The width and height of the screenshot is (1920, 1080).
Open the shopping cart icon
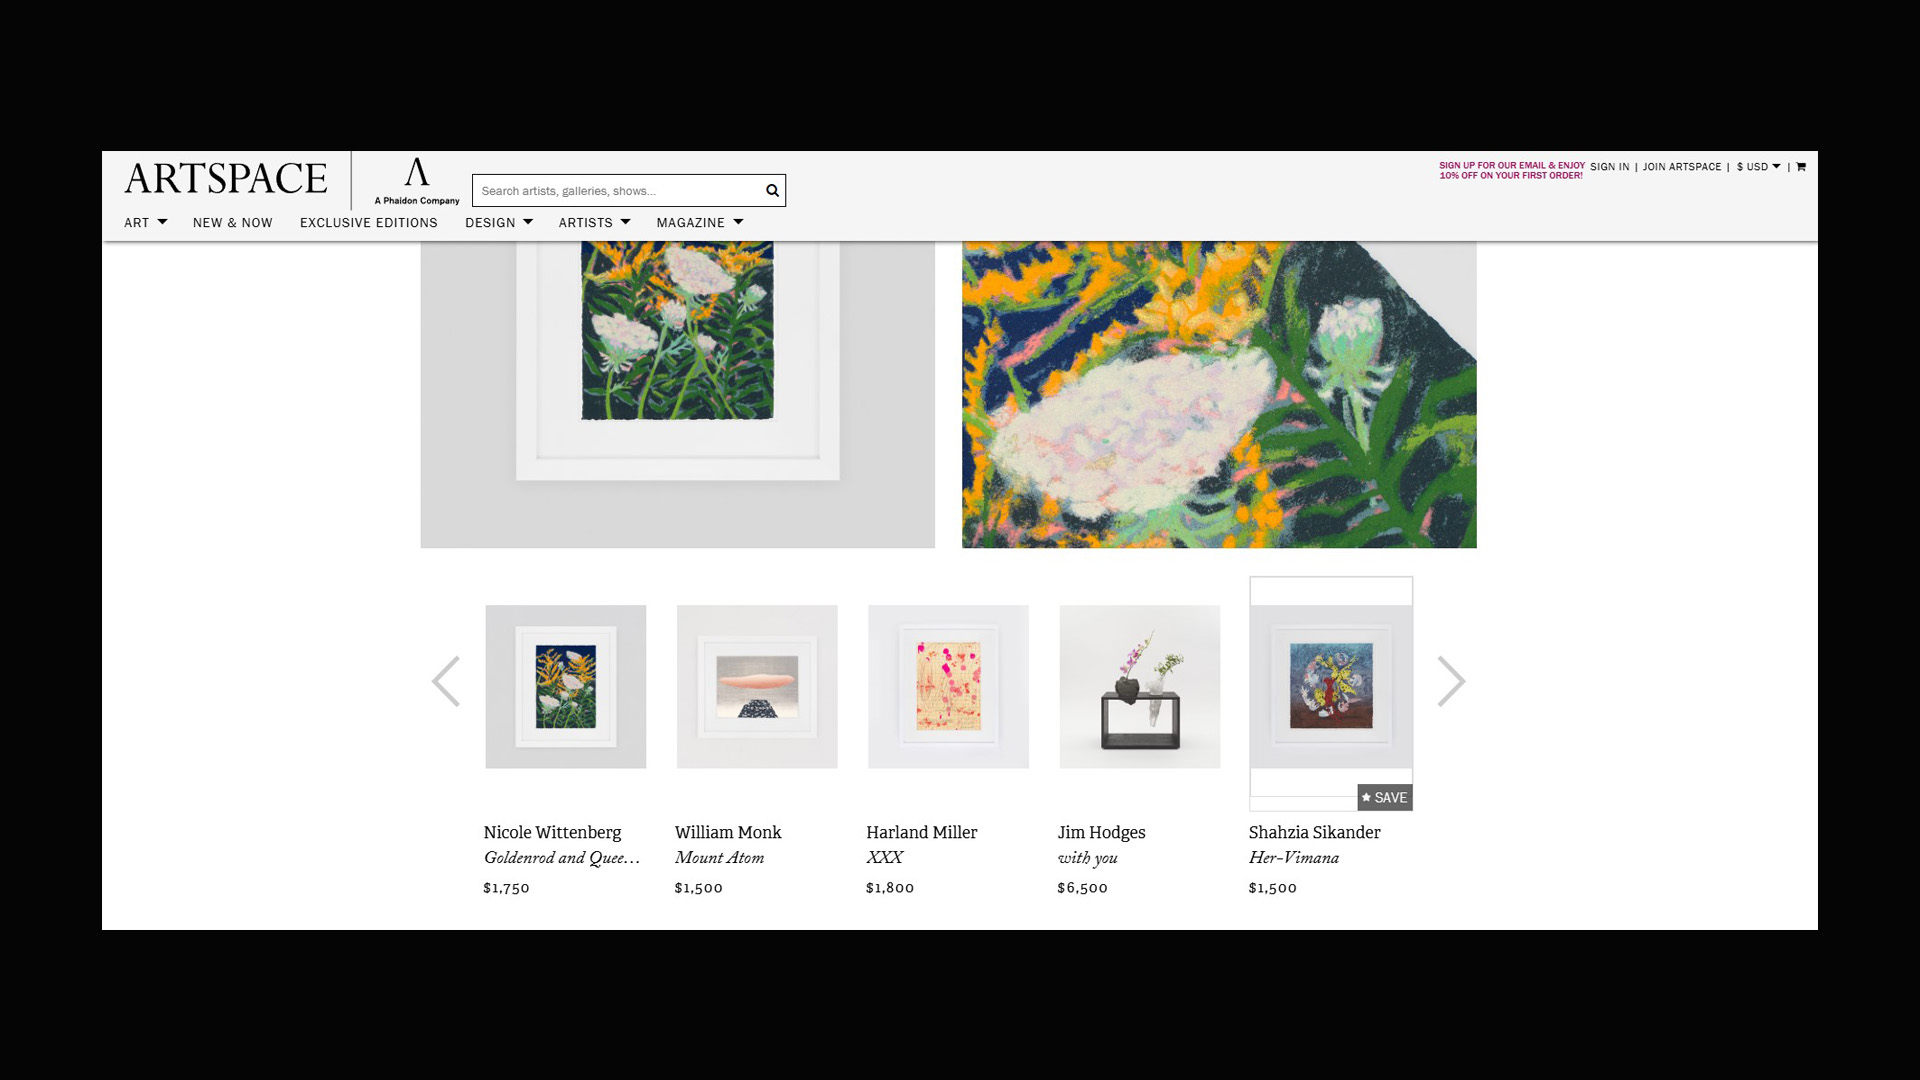(x=1801, y=167)
